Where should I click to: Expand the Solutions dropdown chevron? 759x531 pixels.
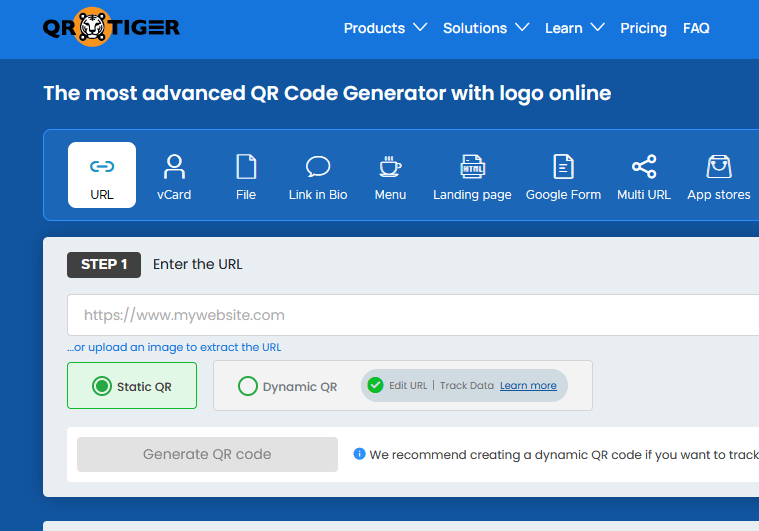pos(522,27)
